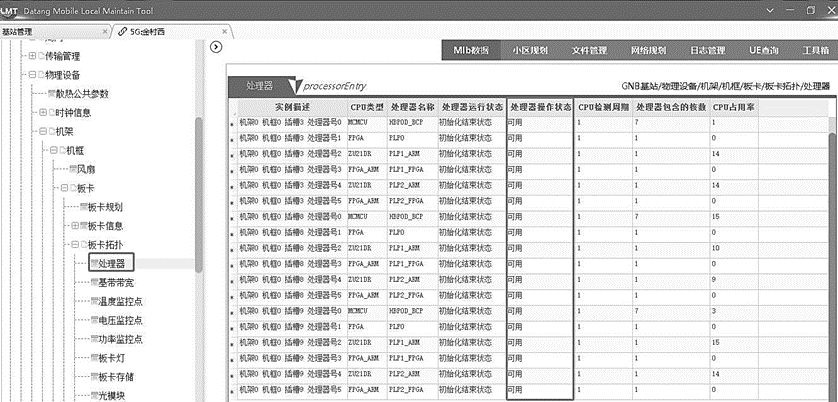Viewport: 838px width, 402px height.
Task: Click the table icon beside 风扇
Action: pyautogui.click(x=73, y=169)
